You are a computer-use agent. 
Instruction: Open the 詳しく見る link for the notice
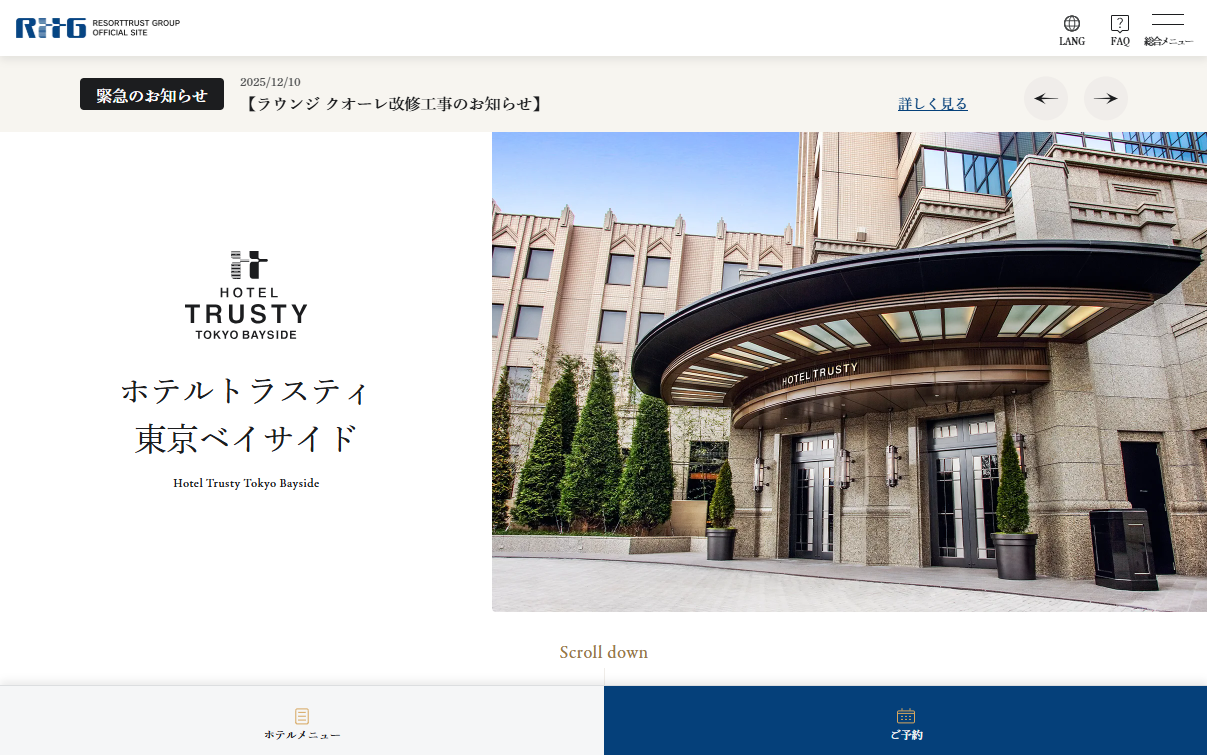[x=932, y=103]
